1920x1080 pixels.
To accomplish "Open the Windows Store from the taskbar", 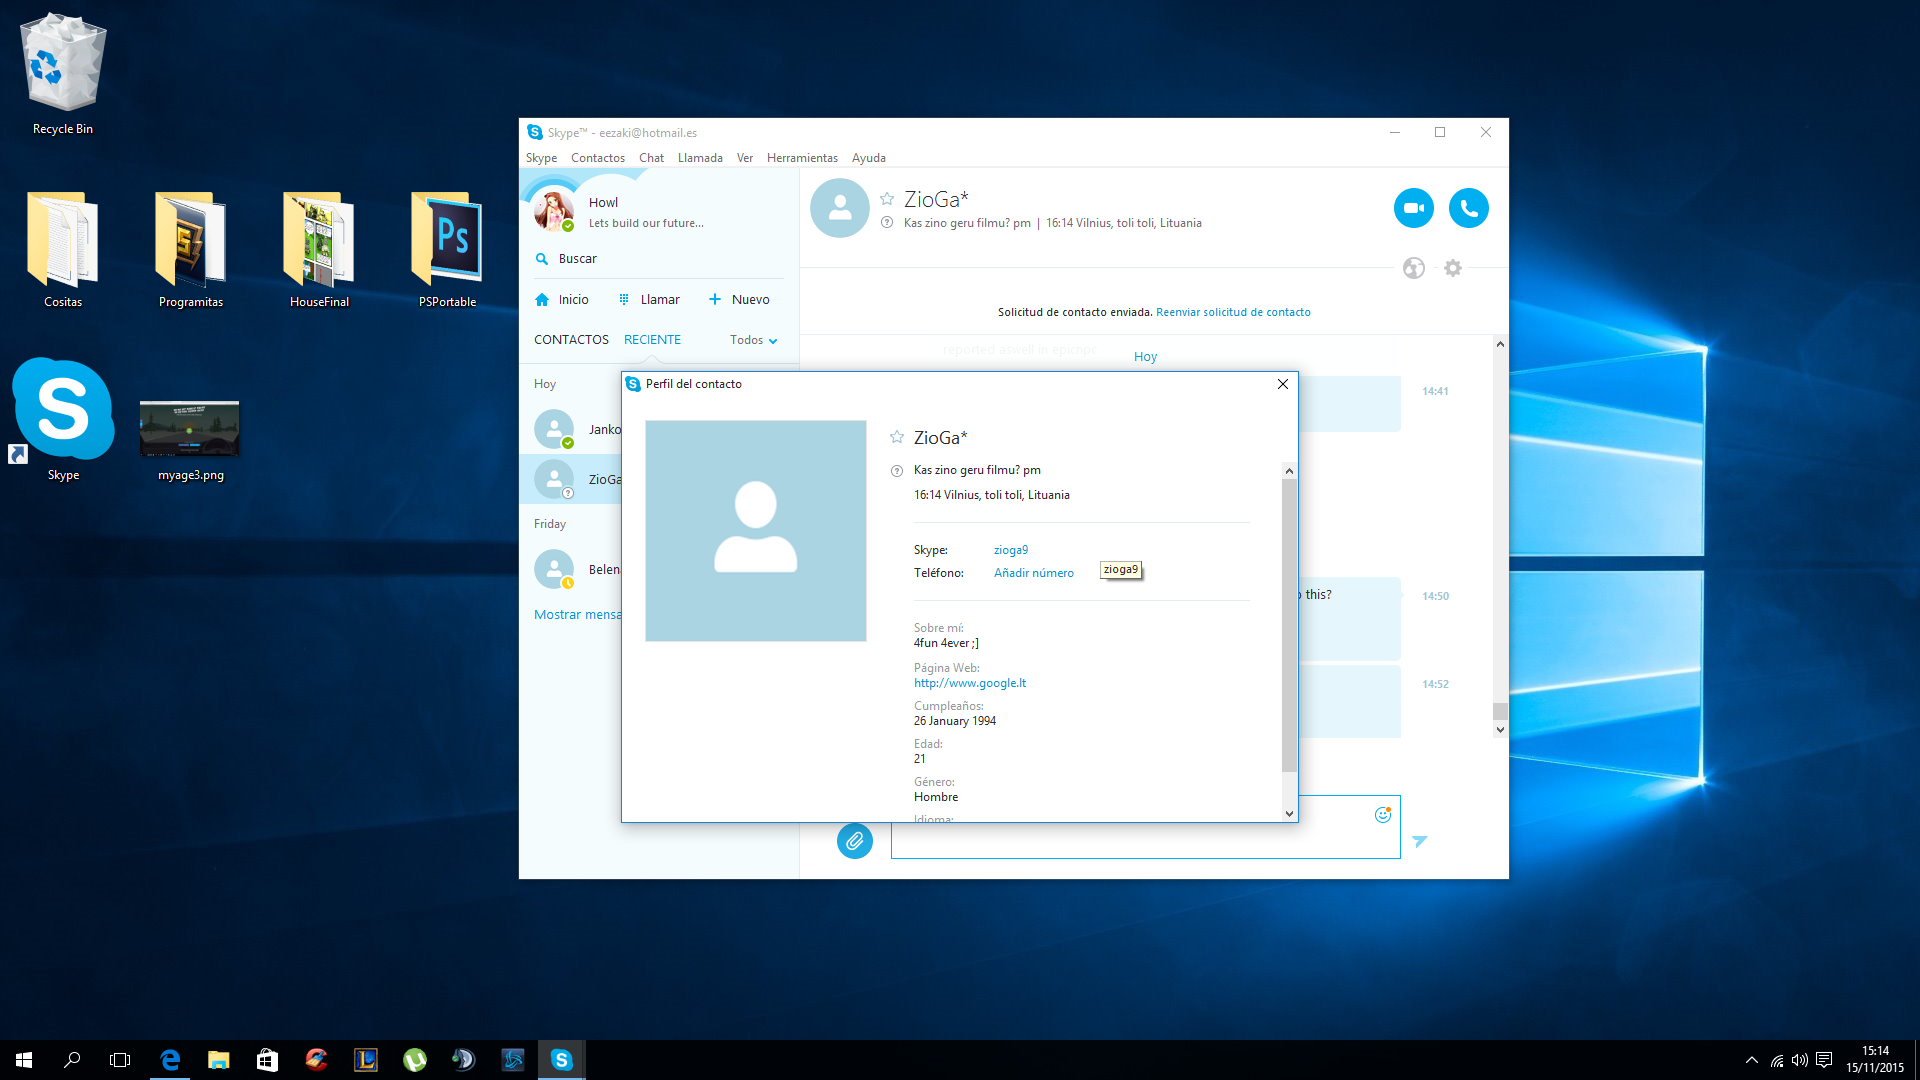I will 267,1060.
